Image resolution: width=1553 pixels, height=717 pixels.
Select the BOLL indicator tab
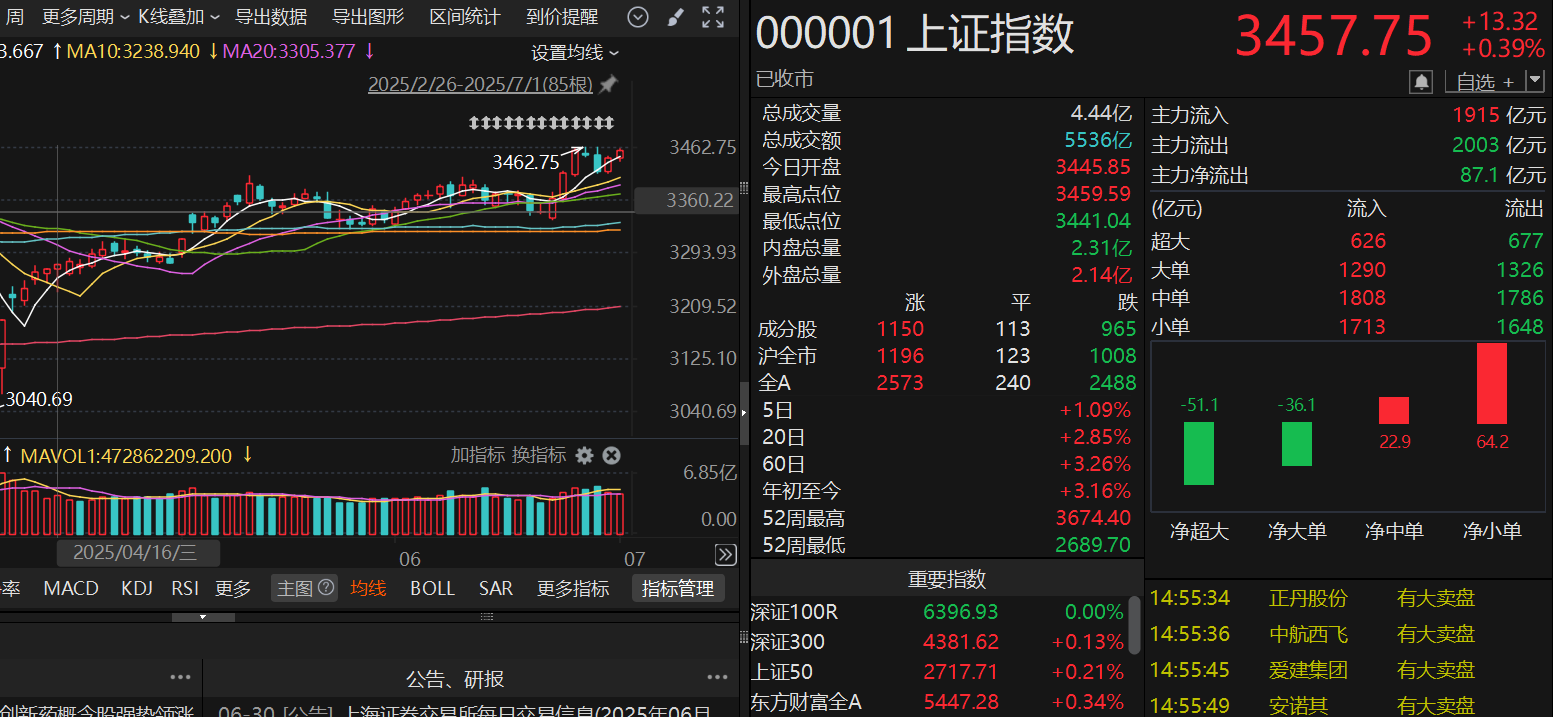coord(432,588)
